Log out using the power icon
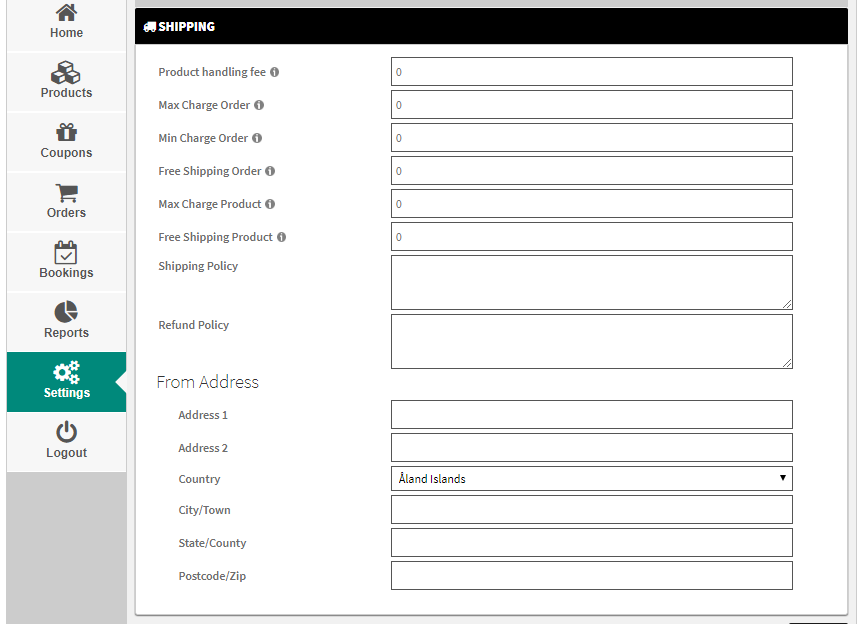This screenshot has height=624, width=866. click(66, 432)
